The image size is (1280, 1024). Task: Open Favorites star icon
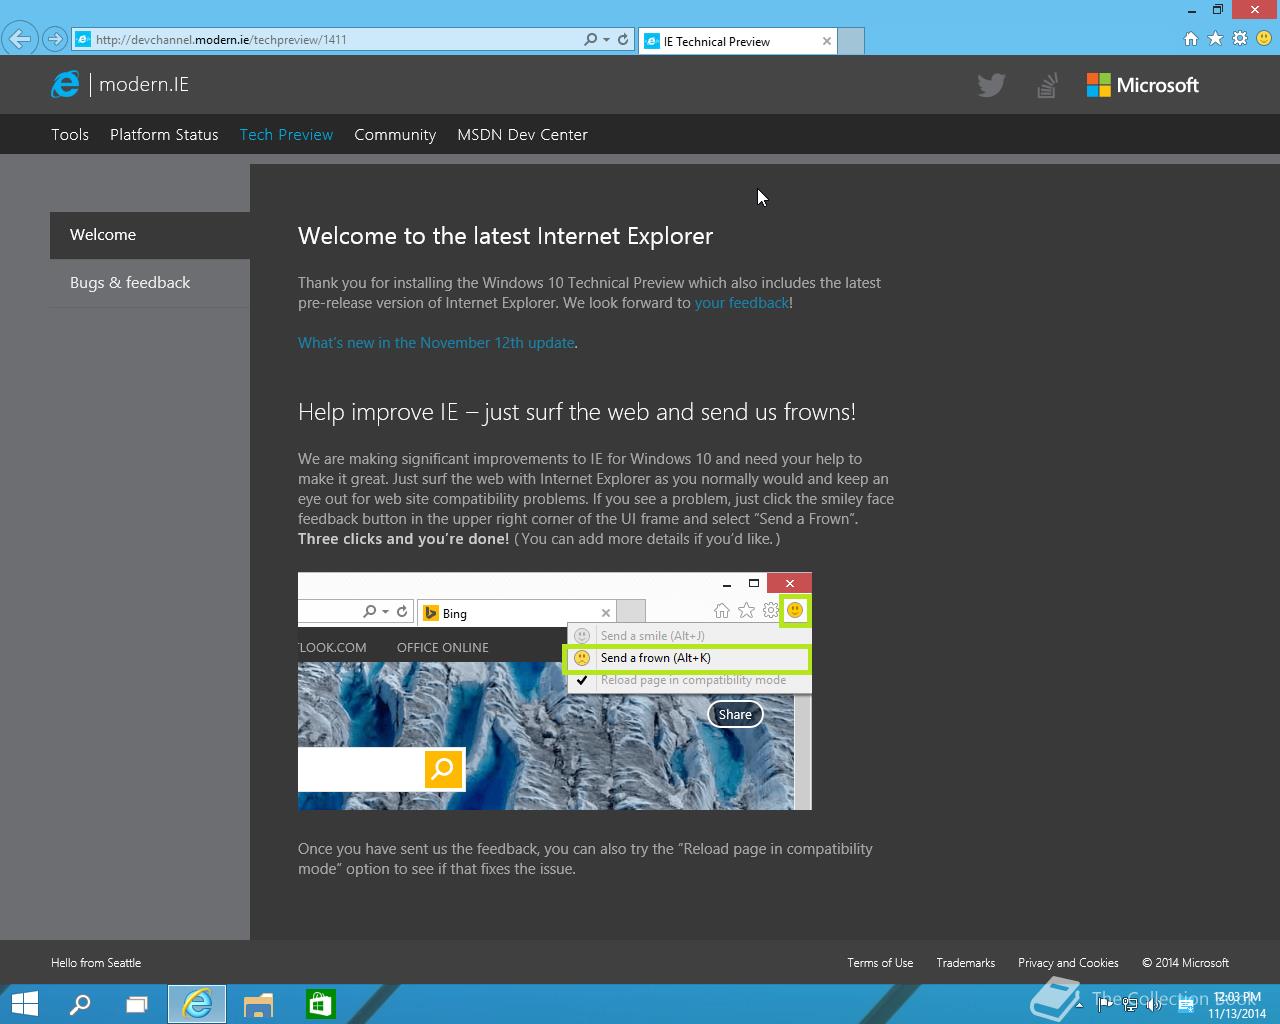[x=1215, y=39]
